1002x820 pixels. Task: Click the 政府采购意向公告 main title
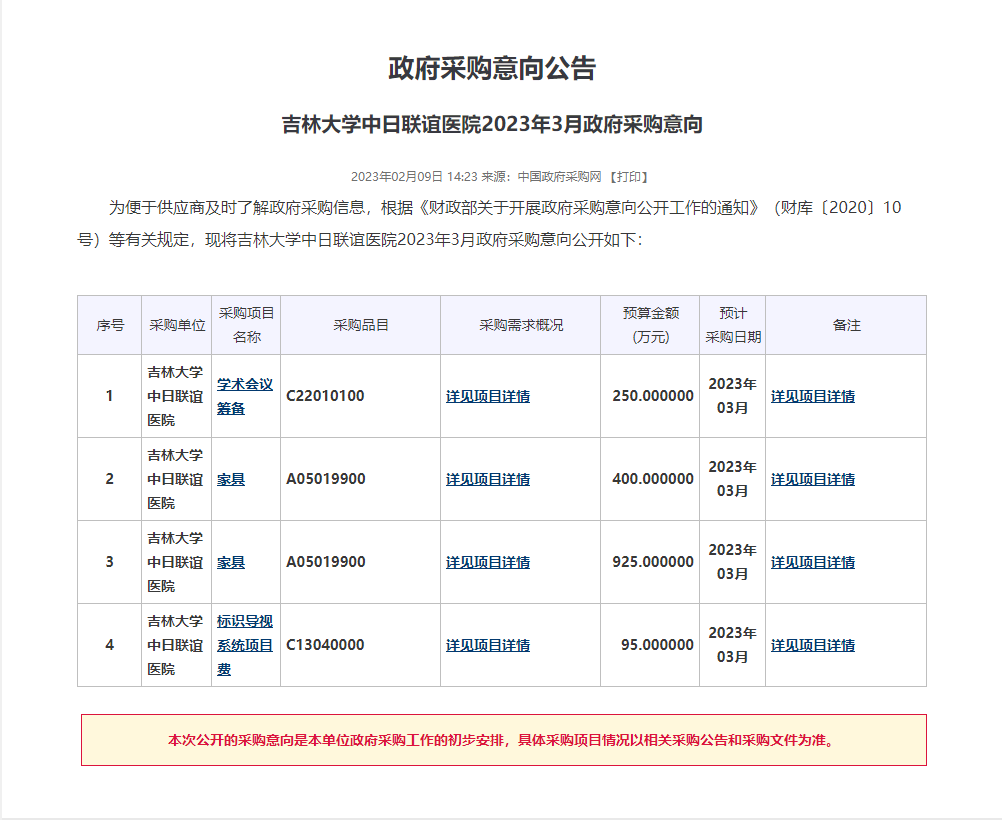(492, 68)
